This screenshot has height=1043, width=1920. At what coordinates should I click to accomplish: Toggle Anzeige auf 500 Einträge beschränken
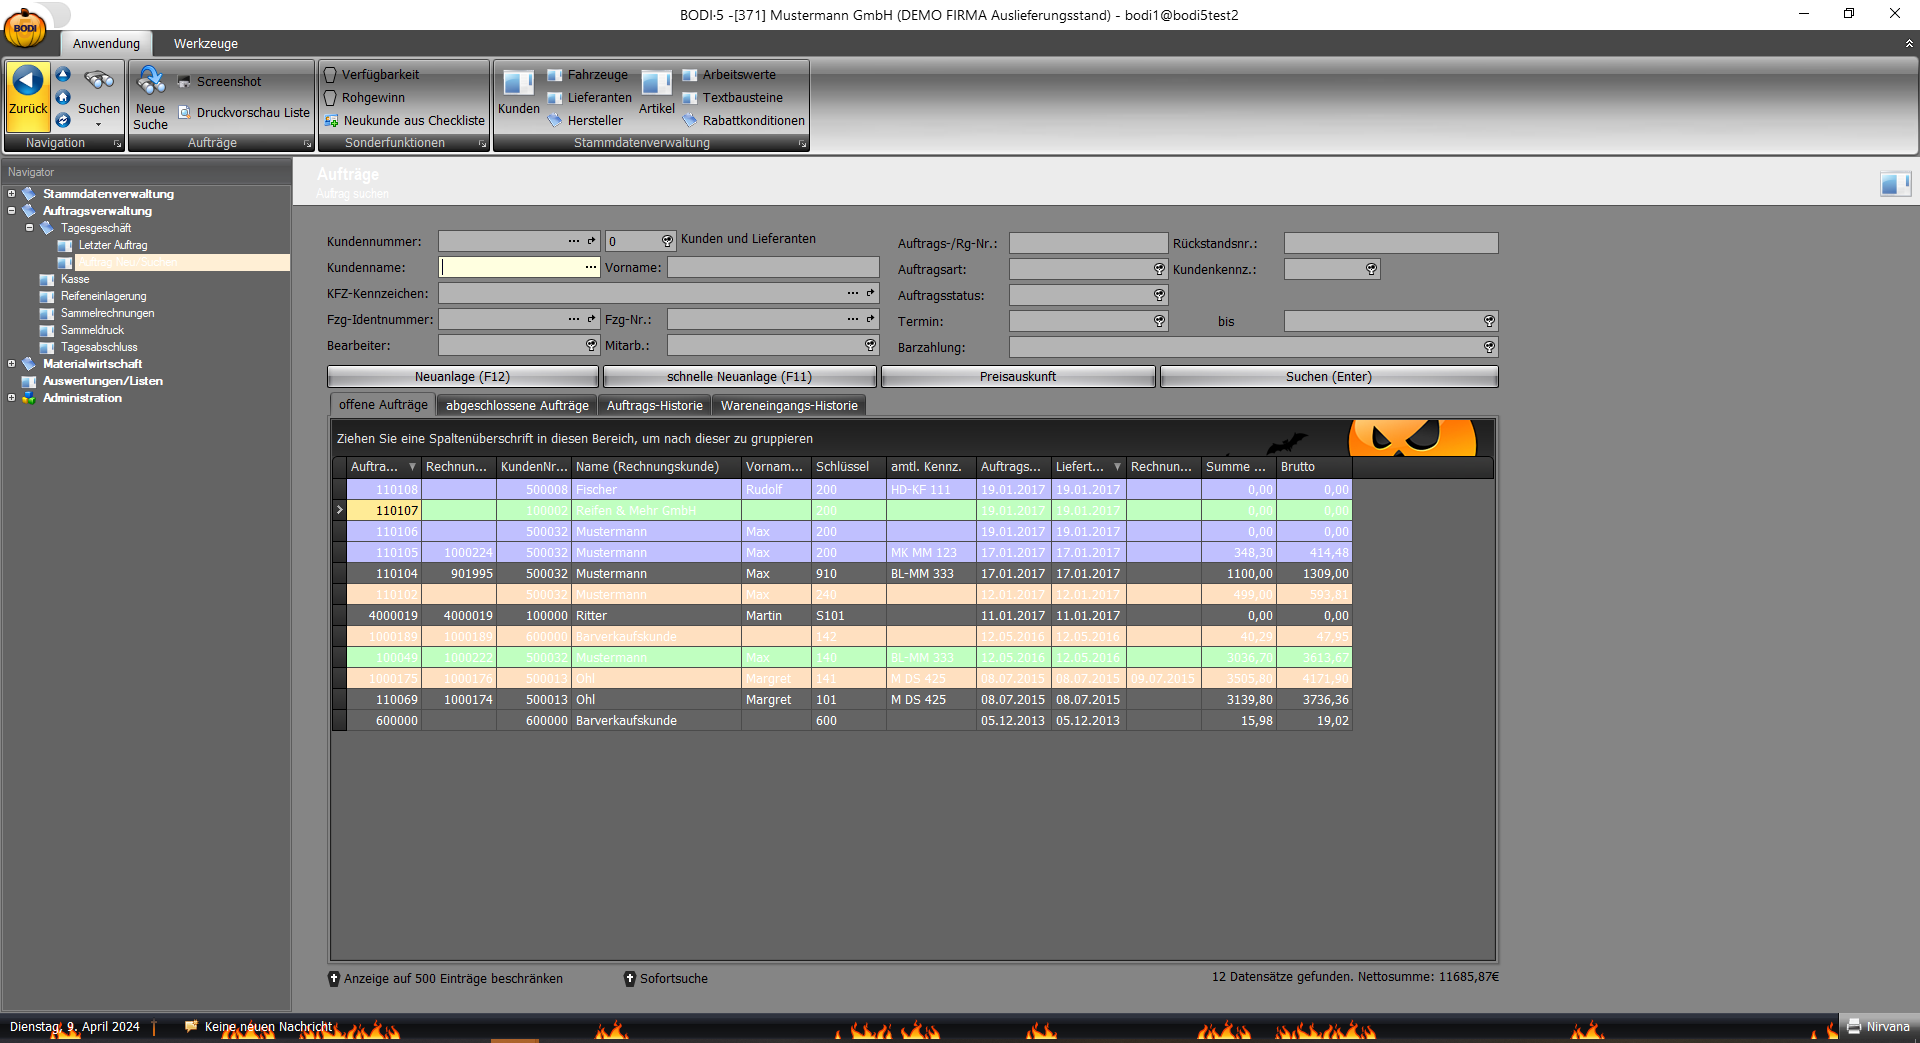point(335,979)
